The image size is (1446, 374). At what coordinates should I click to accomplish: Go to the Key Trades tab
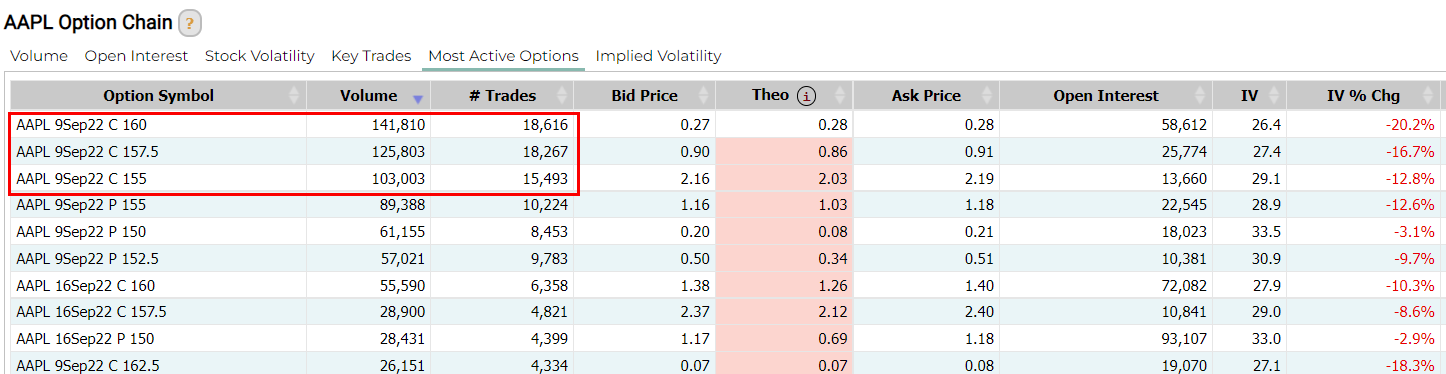pyautogui.click(x=371, y=56)
